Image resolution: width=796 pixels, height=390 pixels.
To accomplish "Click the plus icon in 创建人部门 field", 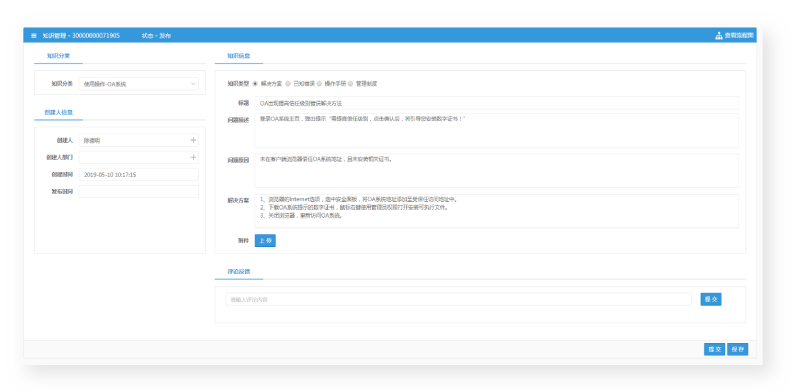I will pos(193,157).
